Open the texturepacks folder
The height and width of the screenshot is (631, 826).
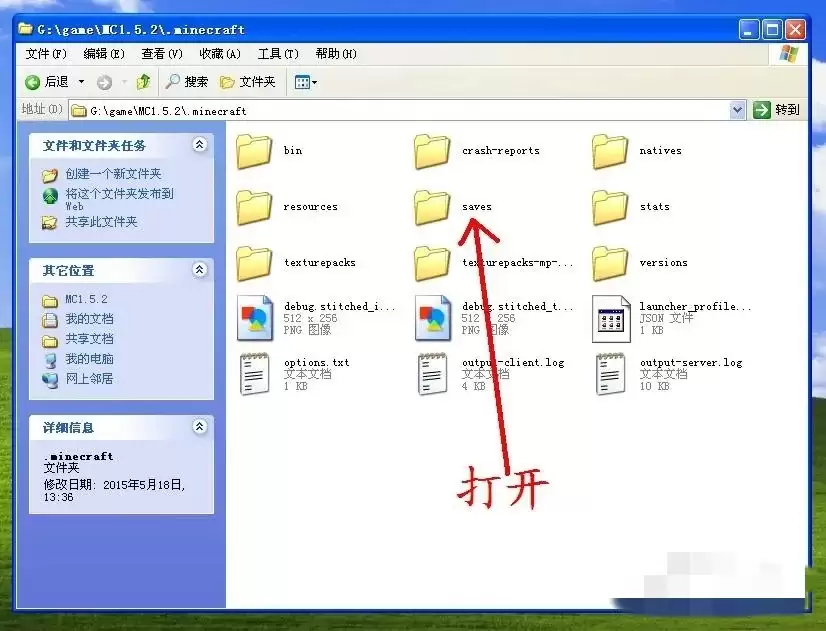point(253,261)
